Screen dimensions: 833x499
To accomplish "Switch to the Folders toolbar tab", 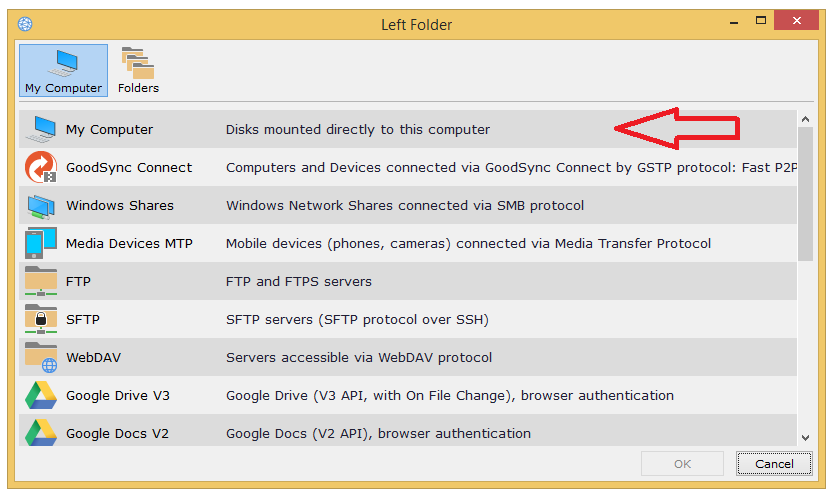I will [x=138, y=71].
